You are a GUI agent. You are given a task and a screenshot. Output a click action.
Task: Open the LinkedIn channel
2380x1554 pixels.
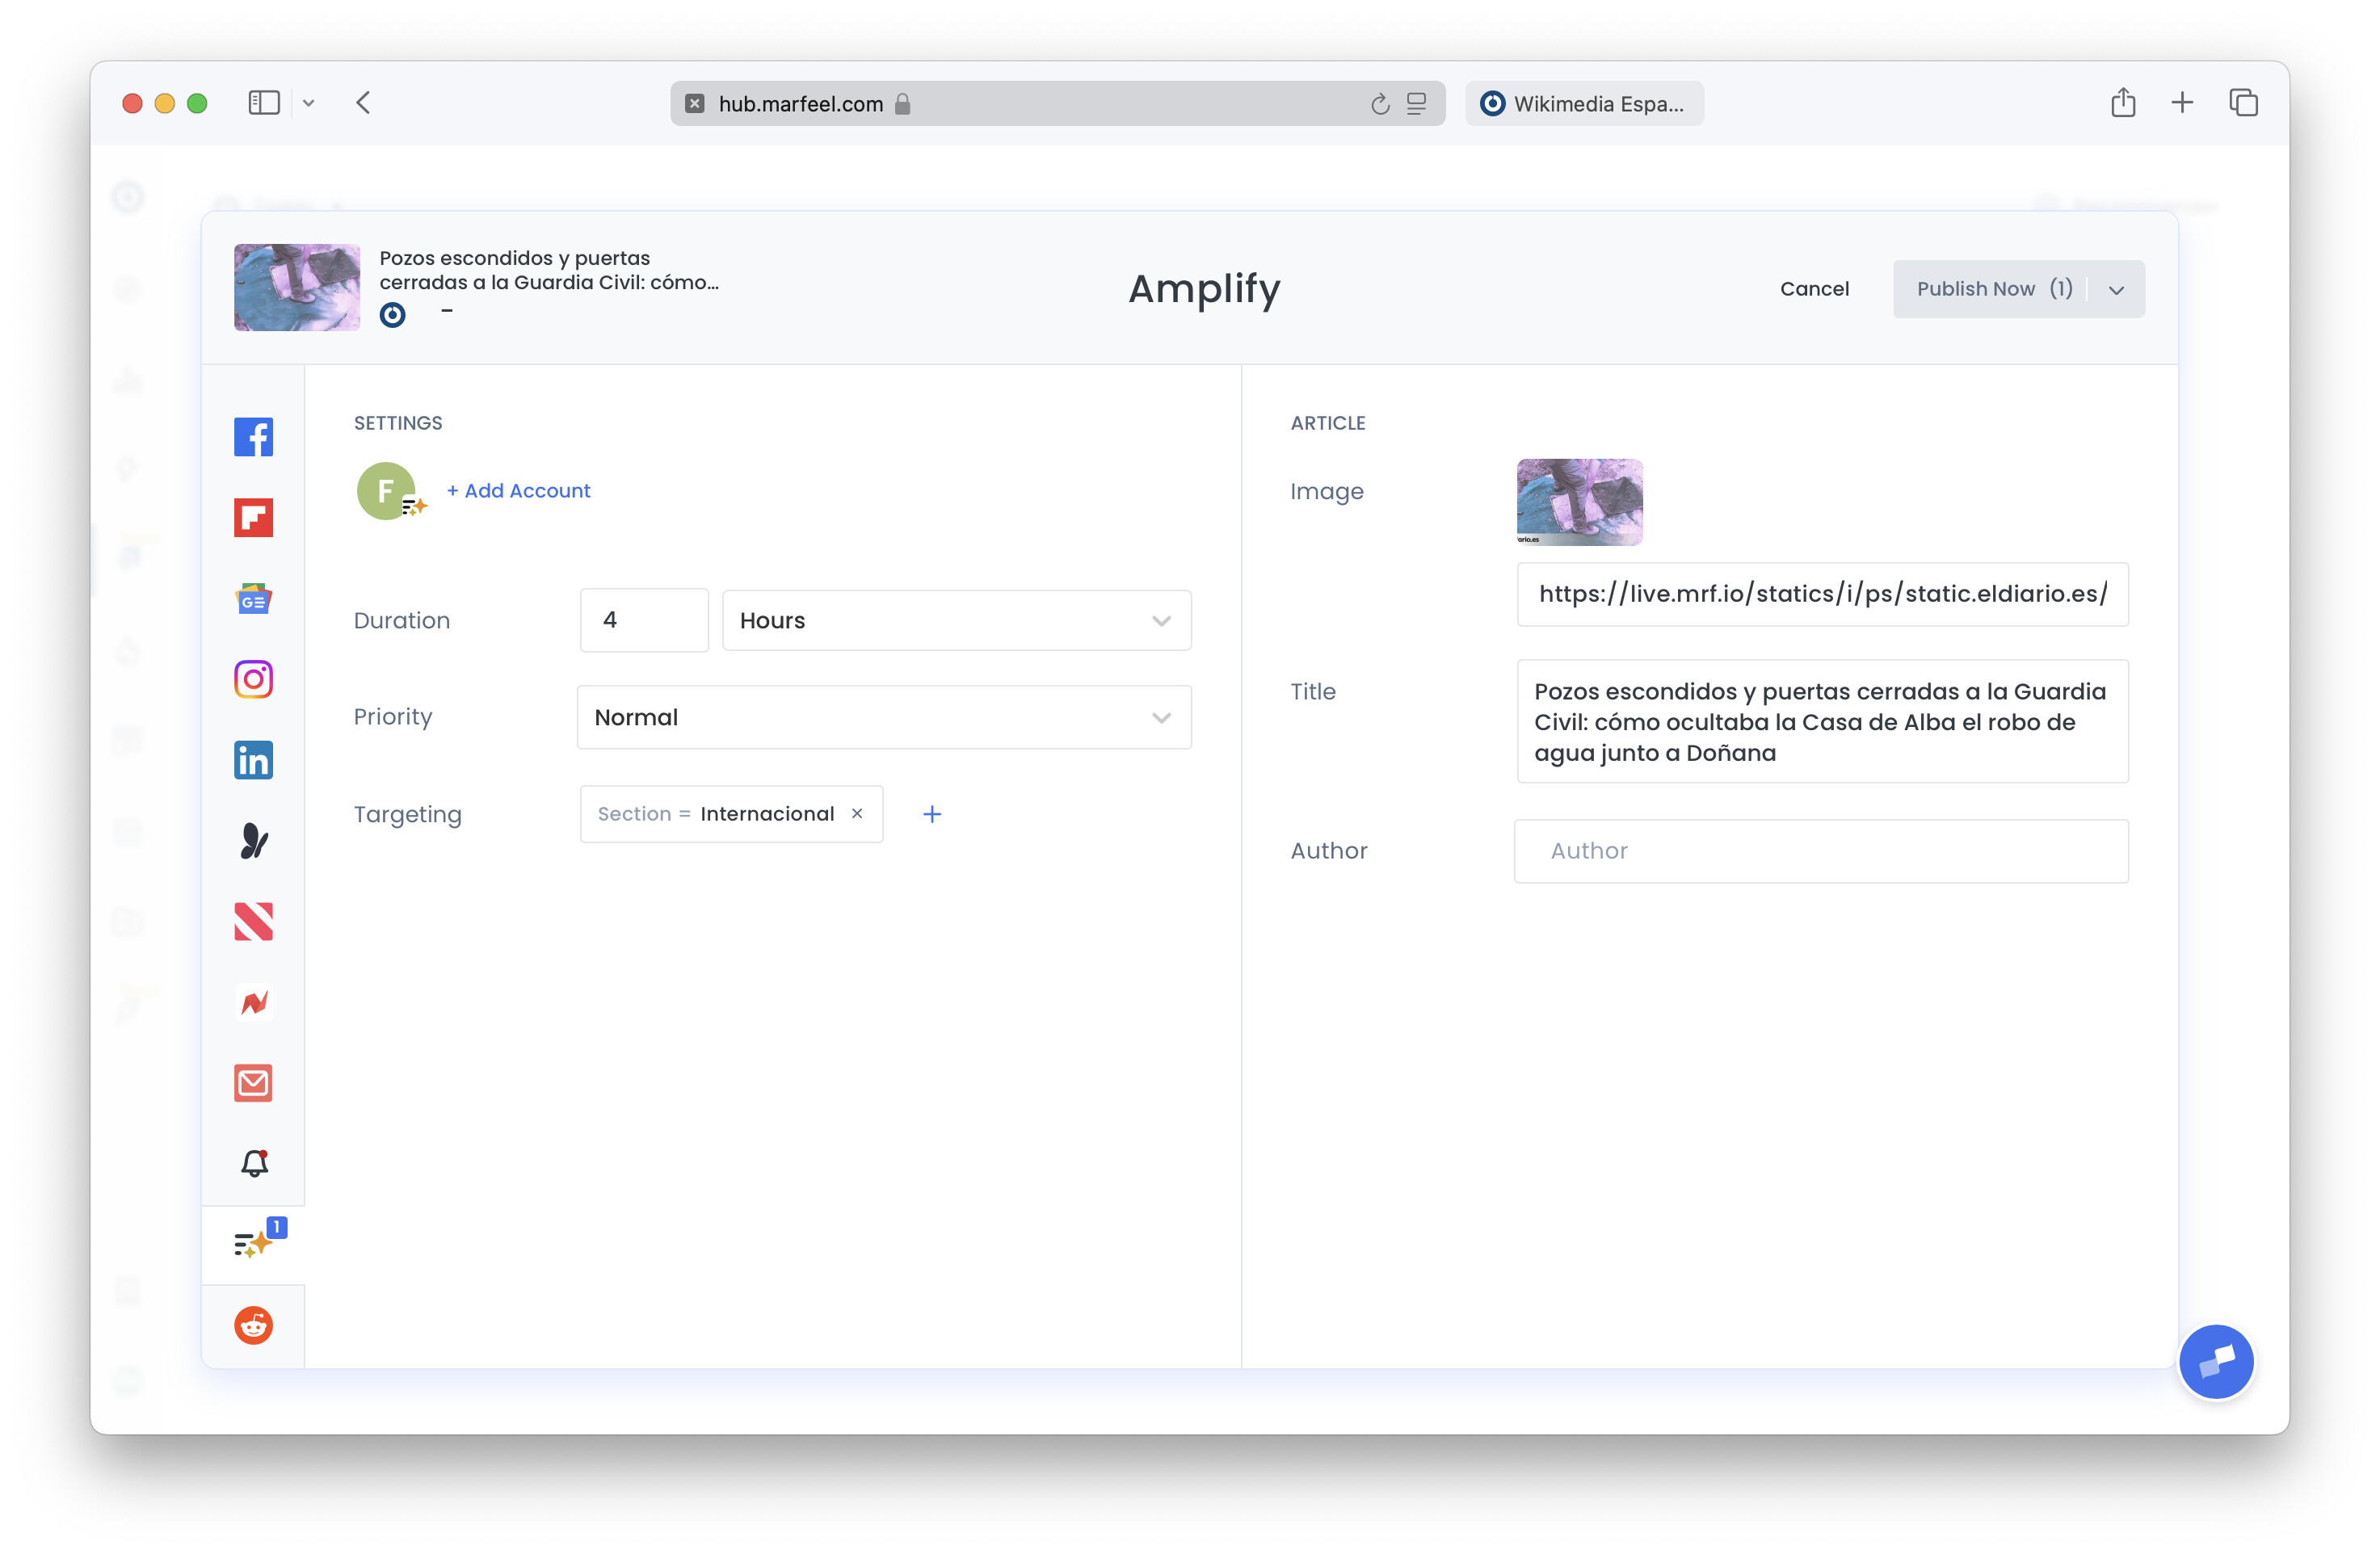coord(253,760)
